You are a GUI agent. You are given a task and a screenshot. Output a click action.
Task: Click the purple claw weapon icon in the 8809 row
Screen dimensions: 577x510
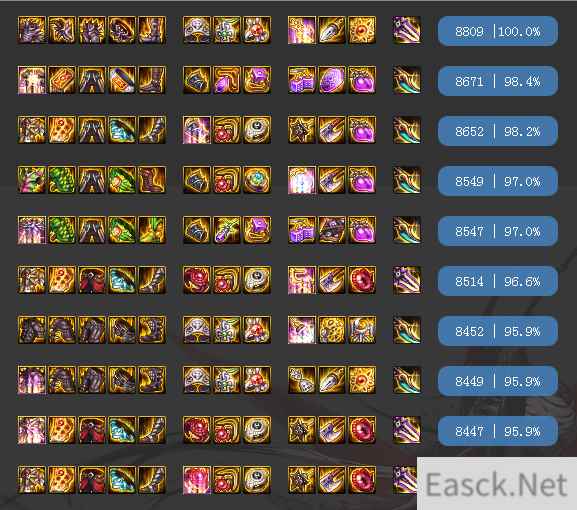[x=406, y=30]
